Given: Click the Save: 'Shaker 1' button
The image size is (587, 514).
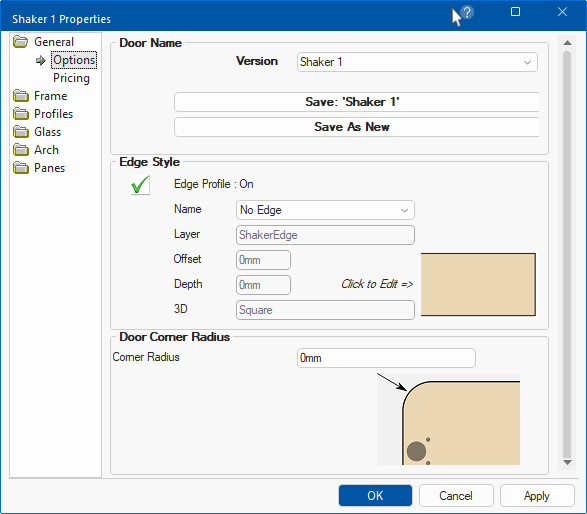Looking at the screenshot, I should coord(356,102).
